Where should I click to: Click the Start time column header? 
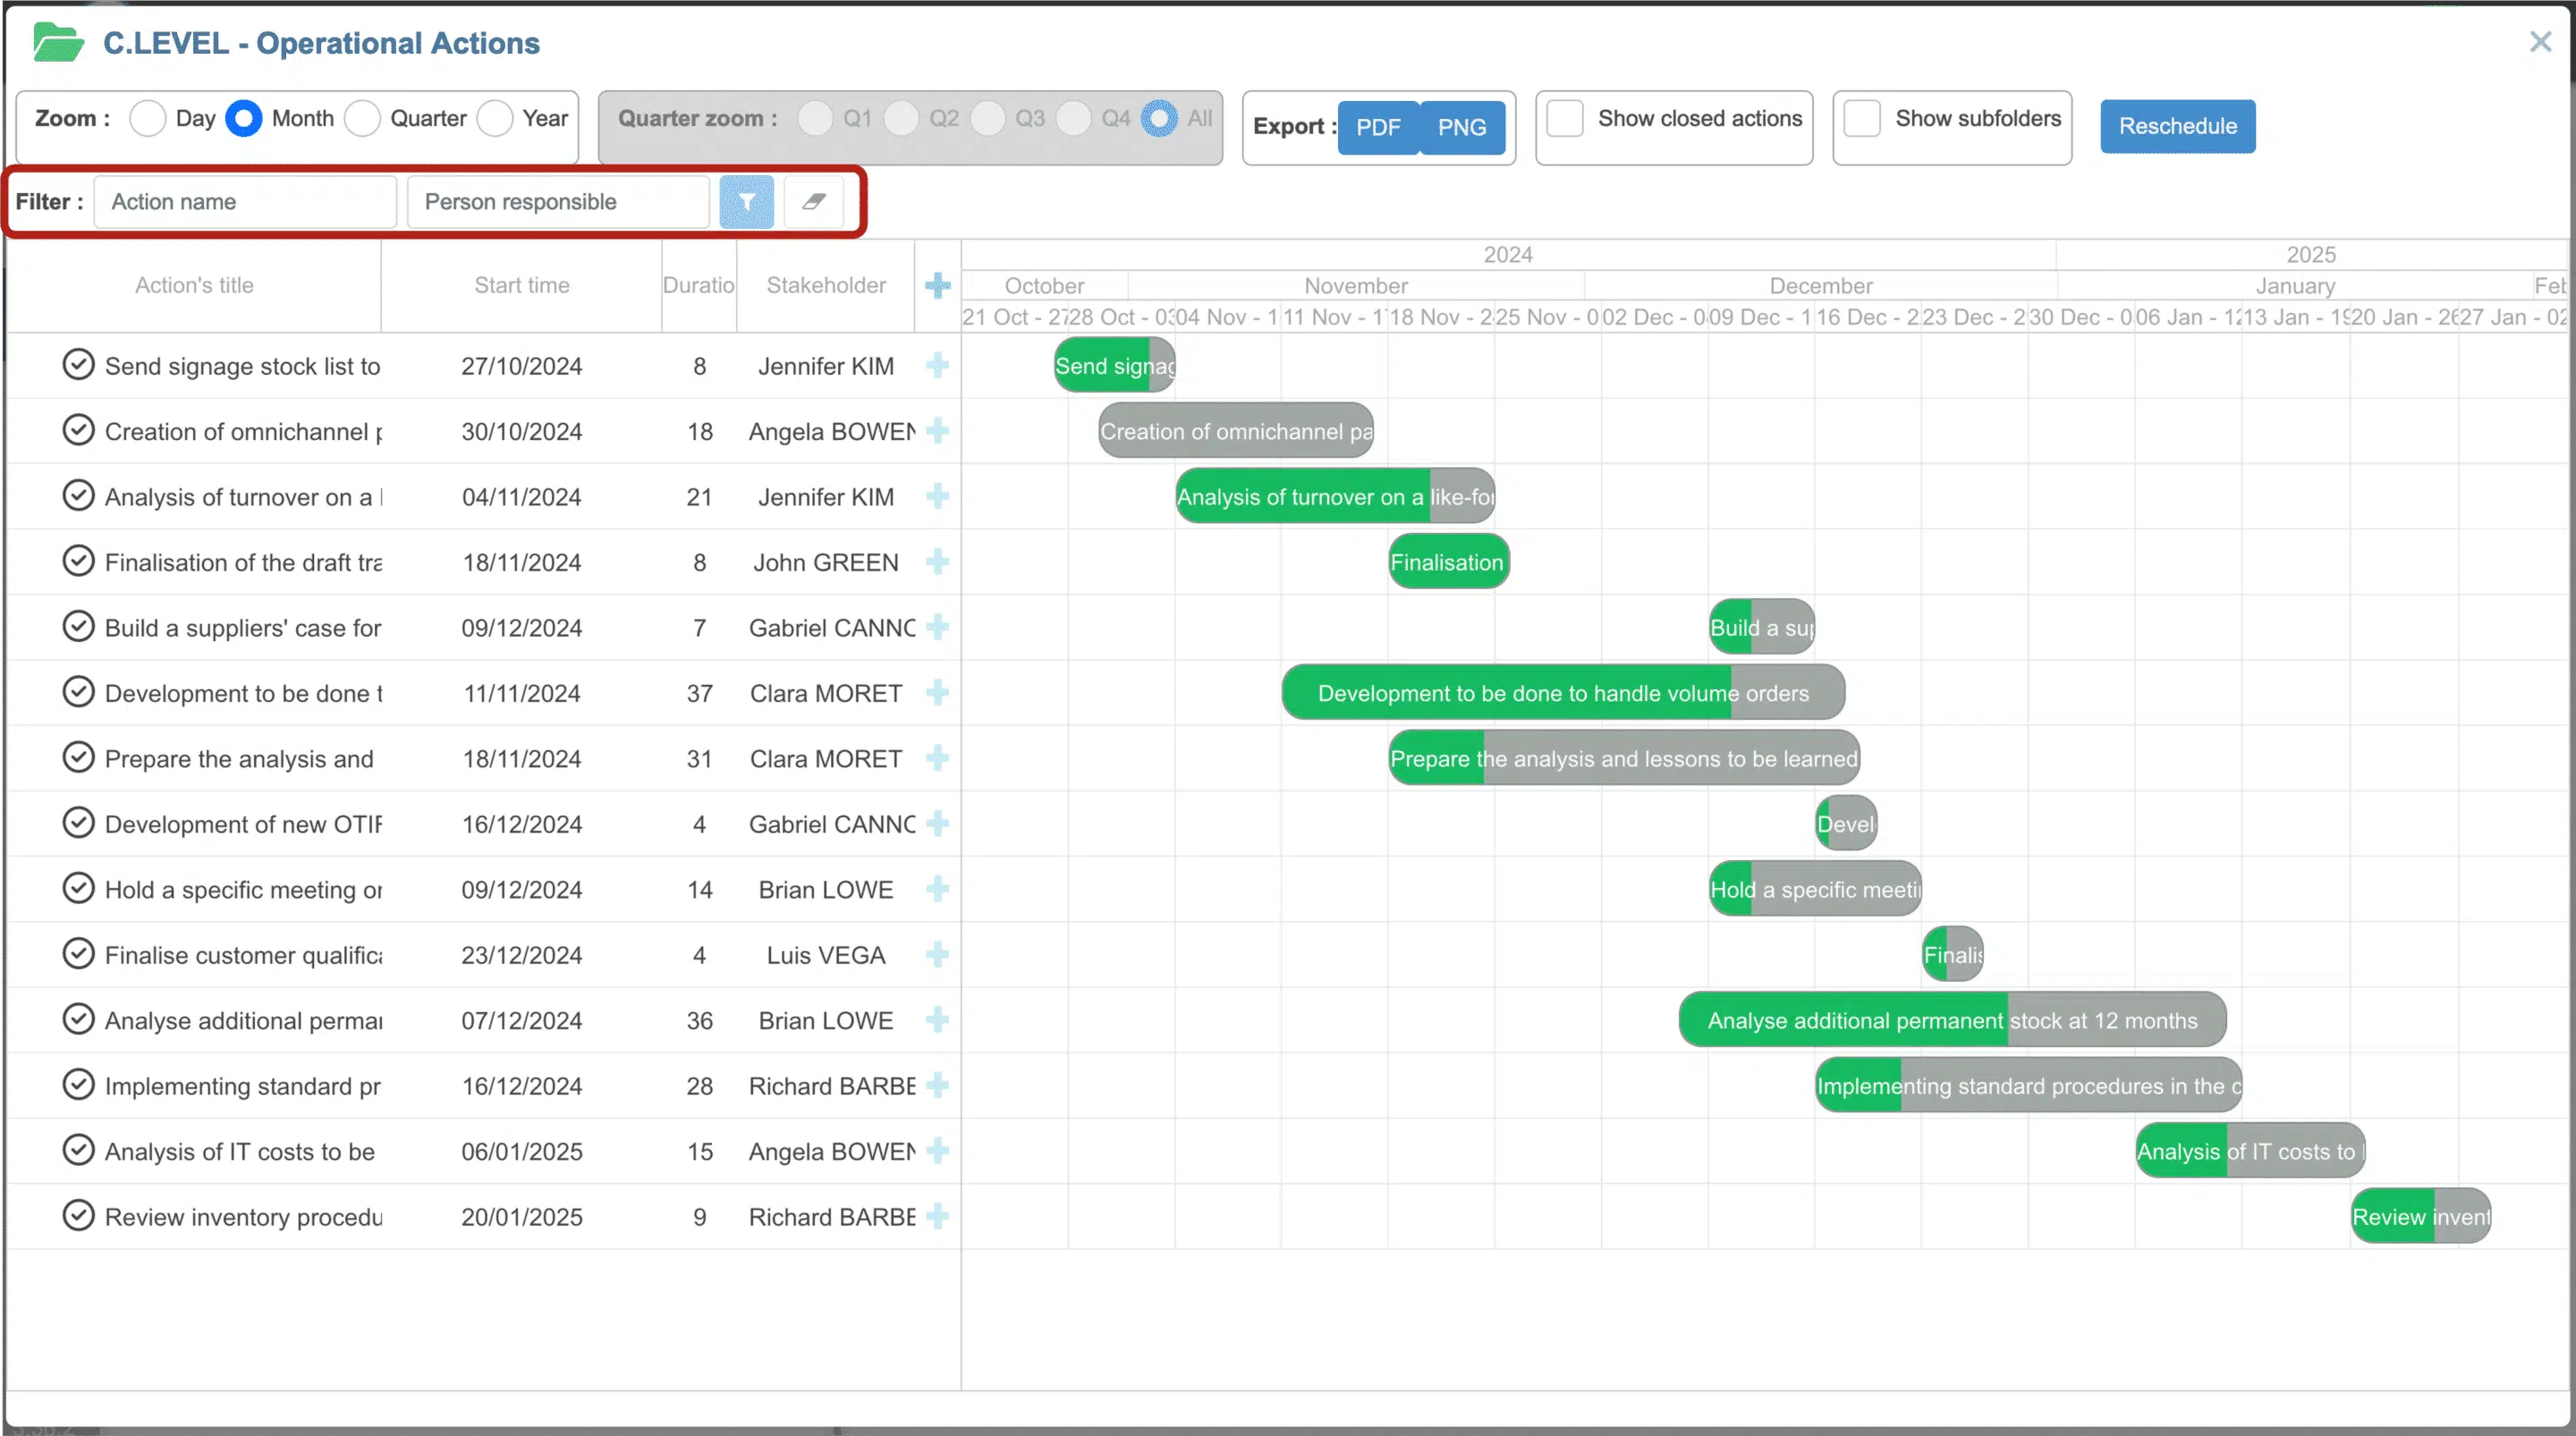tap(522, 286)
